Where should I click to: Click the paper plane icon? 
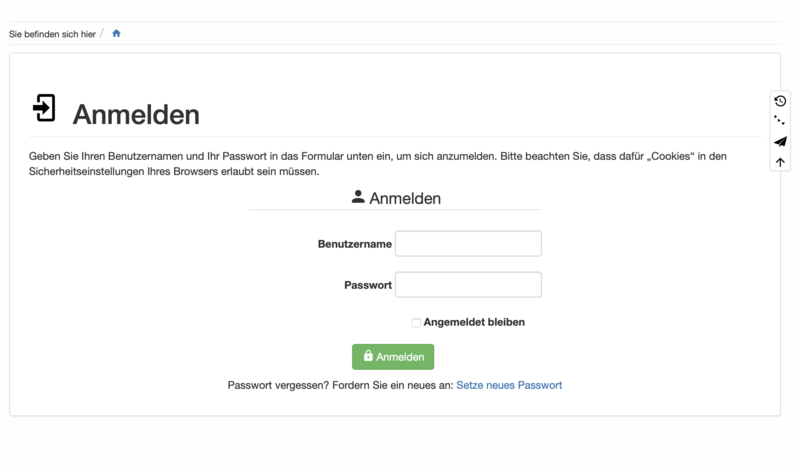(780, 142)
